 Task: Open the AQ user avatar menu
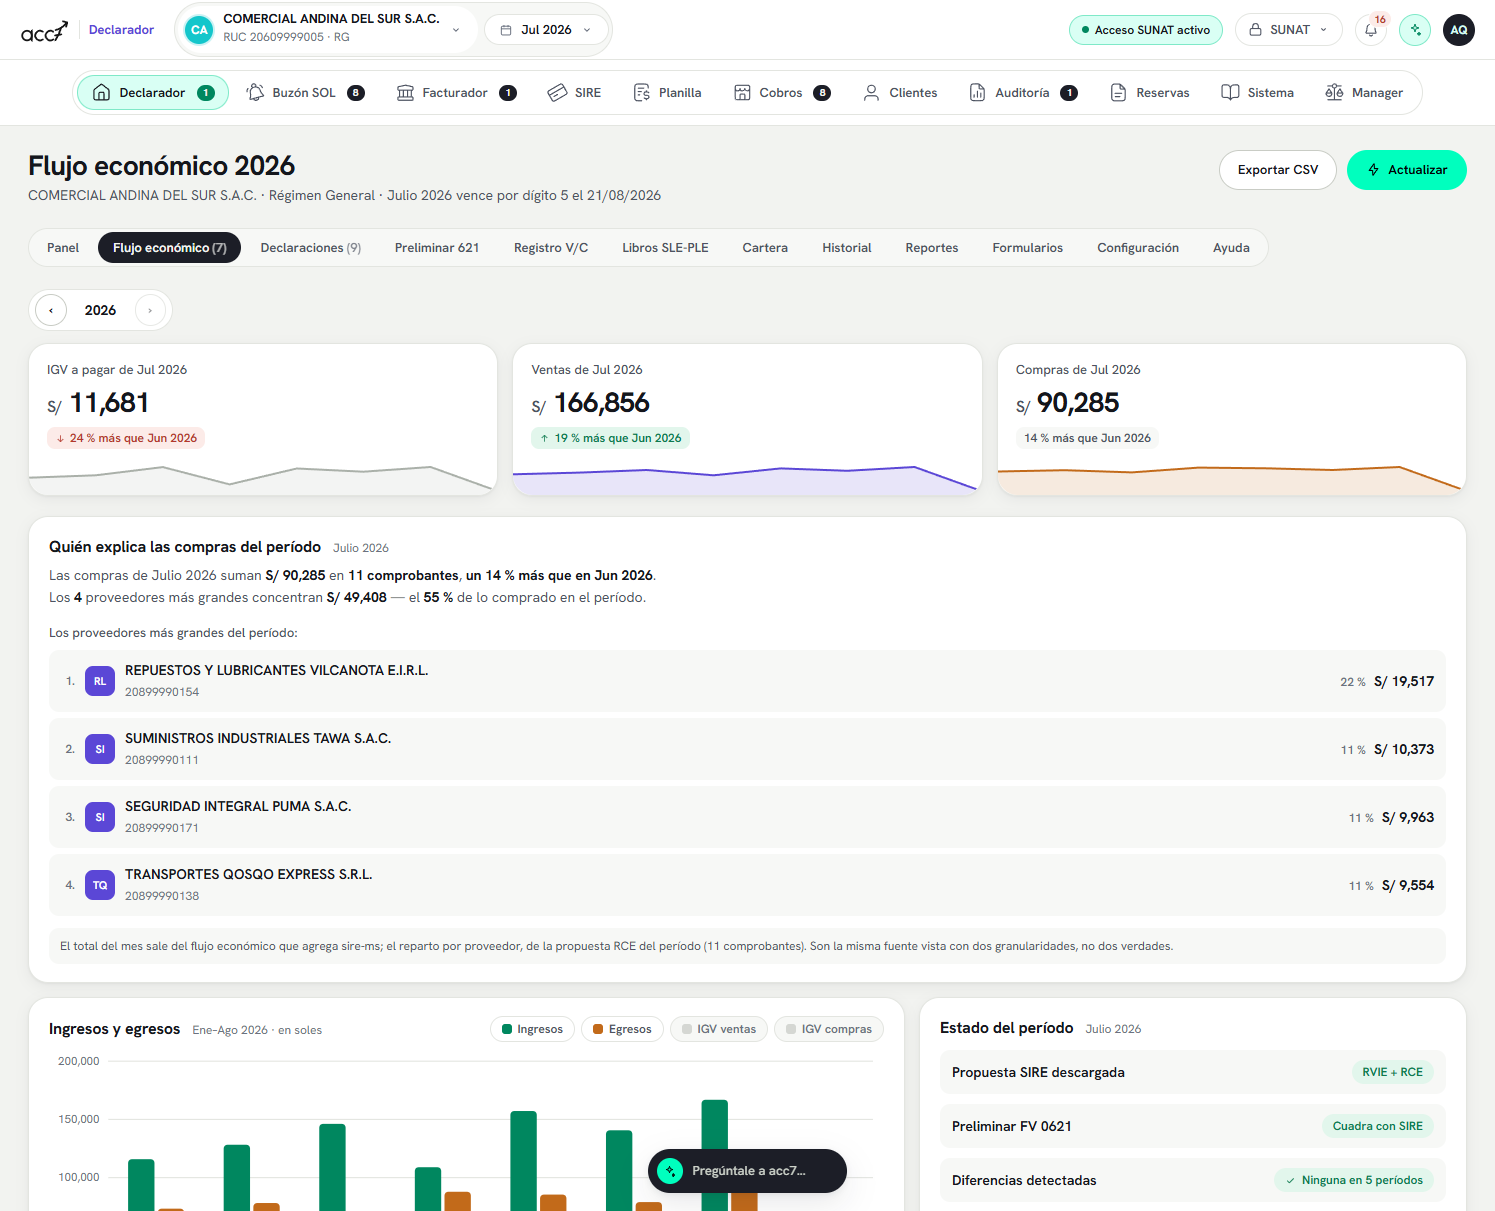click(1459, 30)
